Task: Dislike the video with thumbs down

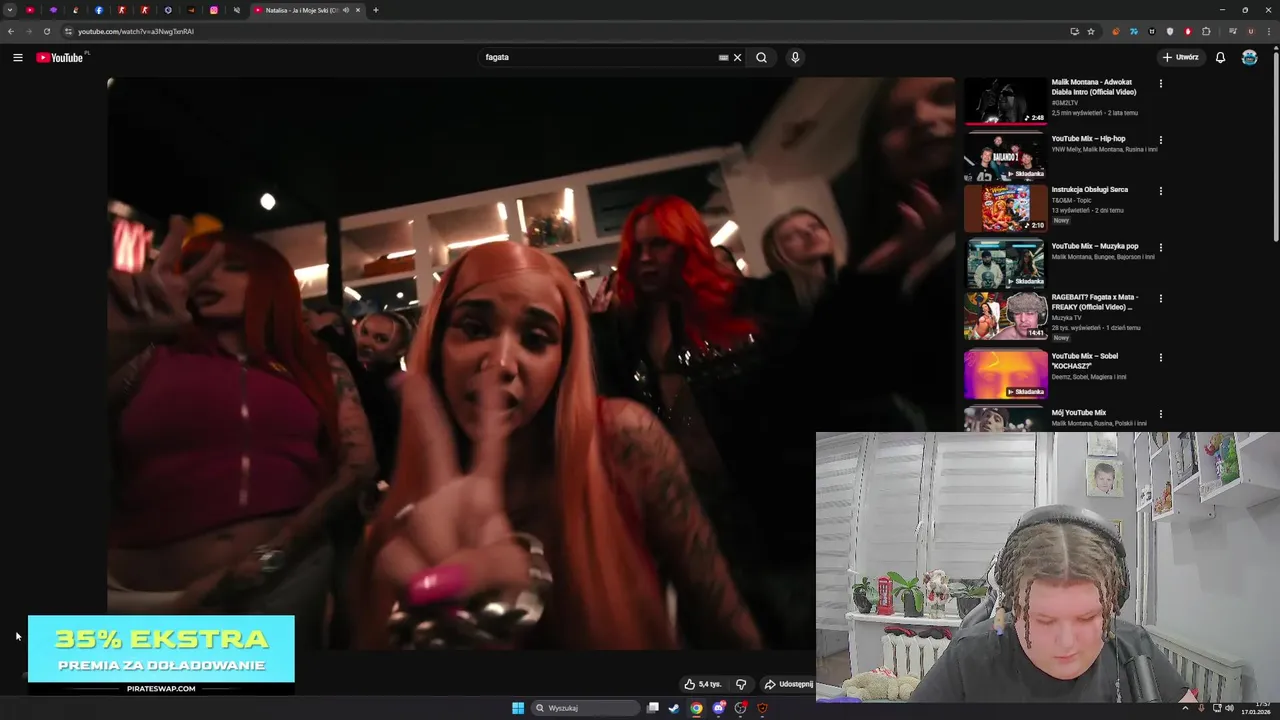Action: click(741, 684)
